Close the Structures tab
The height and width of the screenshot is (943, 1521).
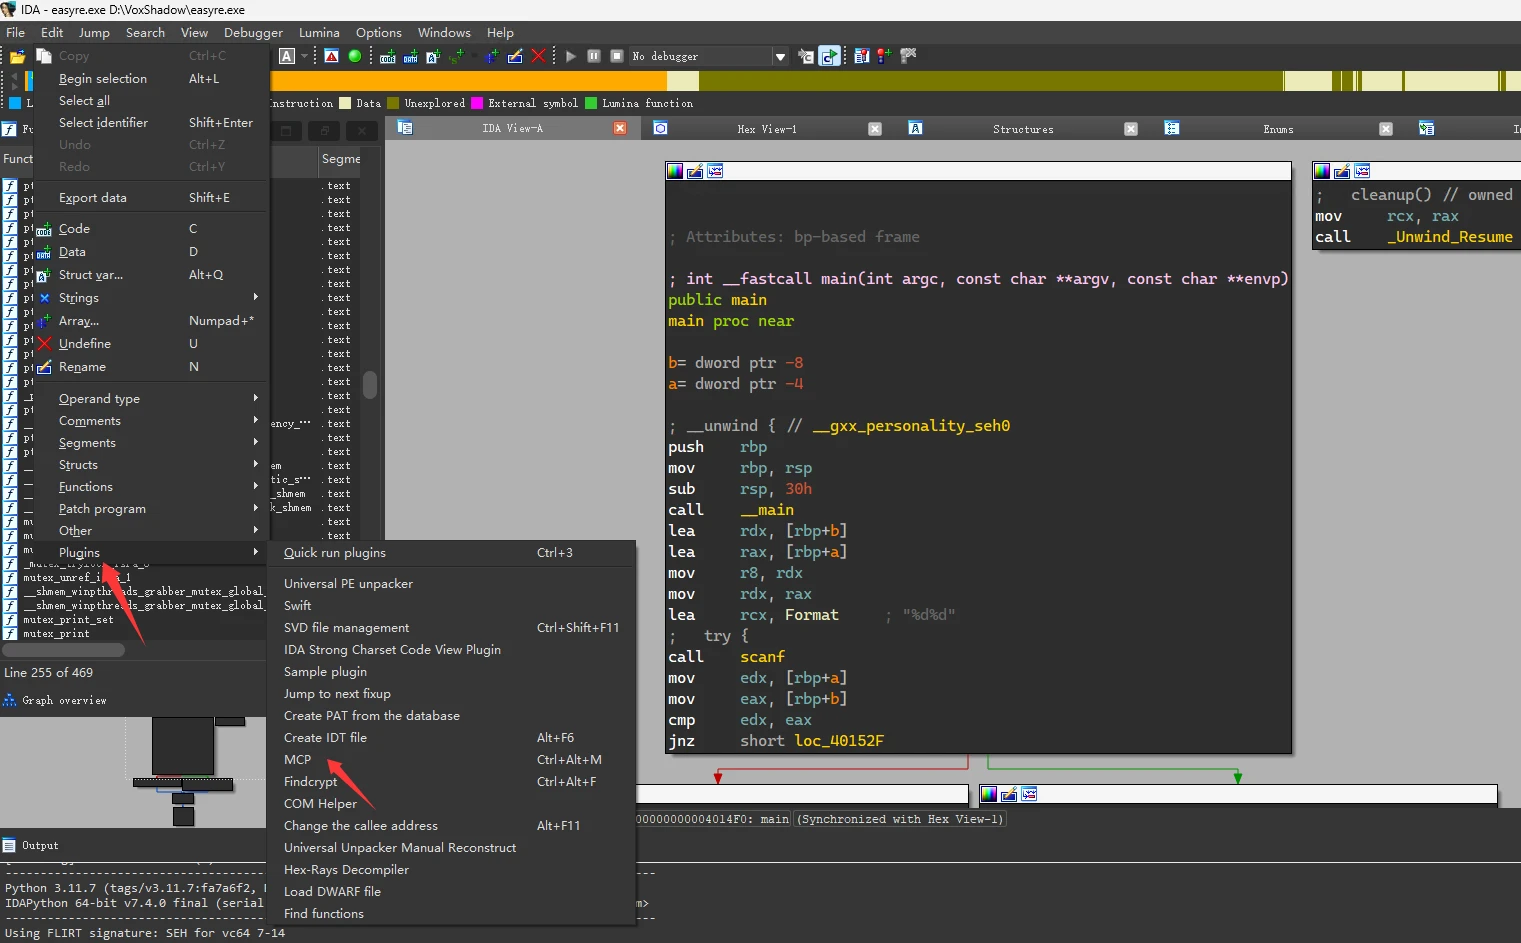pos(1131,129)
